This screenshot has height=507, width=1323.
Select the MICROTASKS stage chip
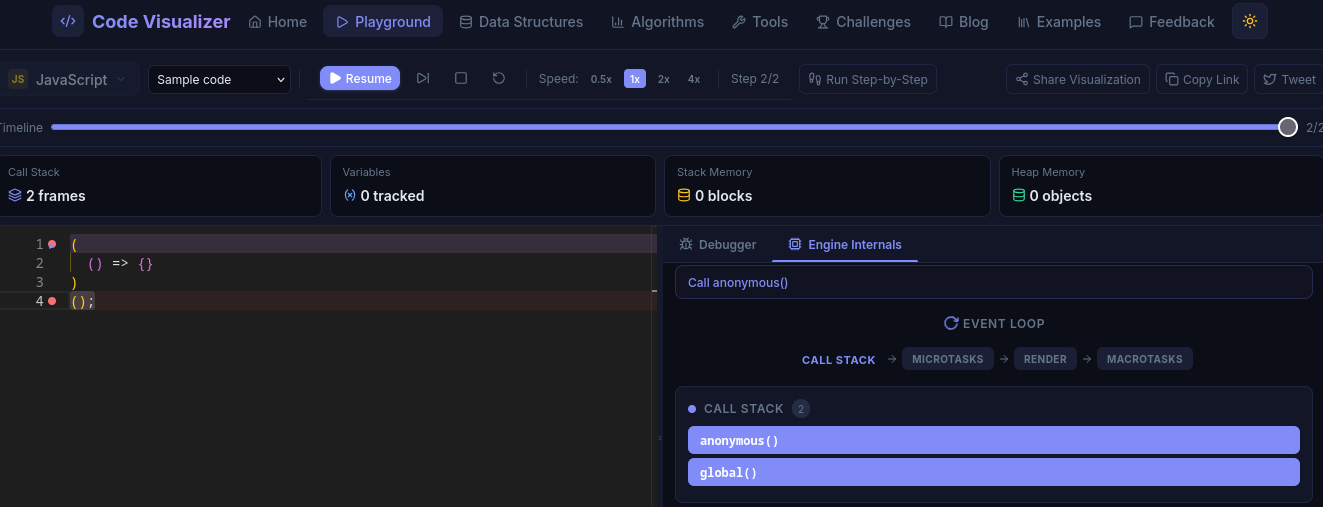pos(947,359)
